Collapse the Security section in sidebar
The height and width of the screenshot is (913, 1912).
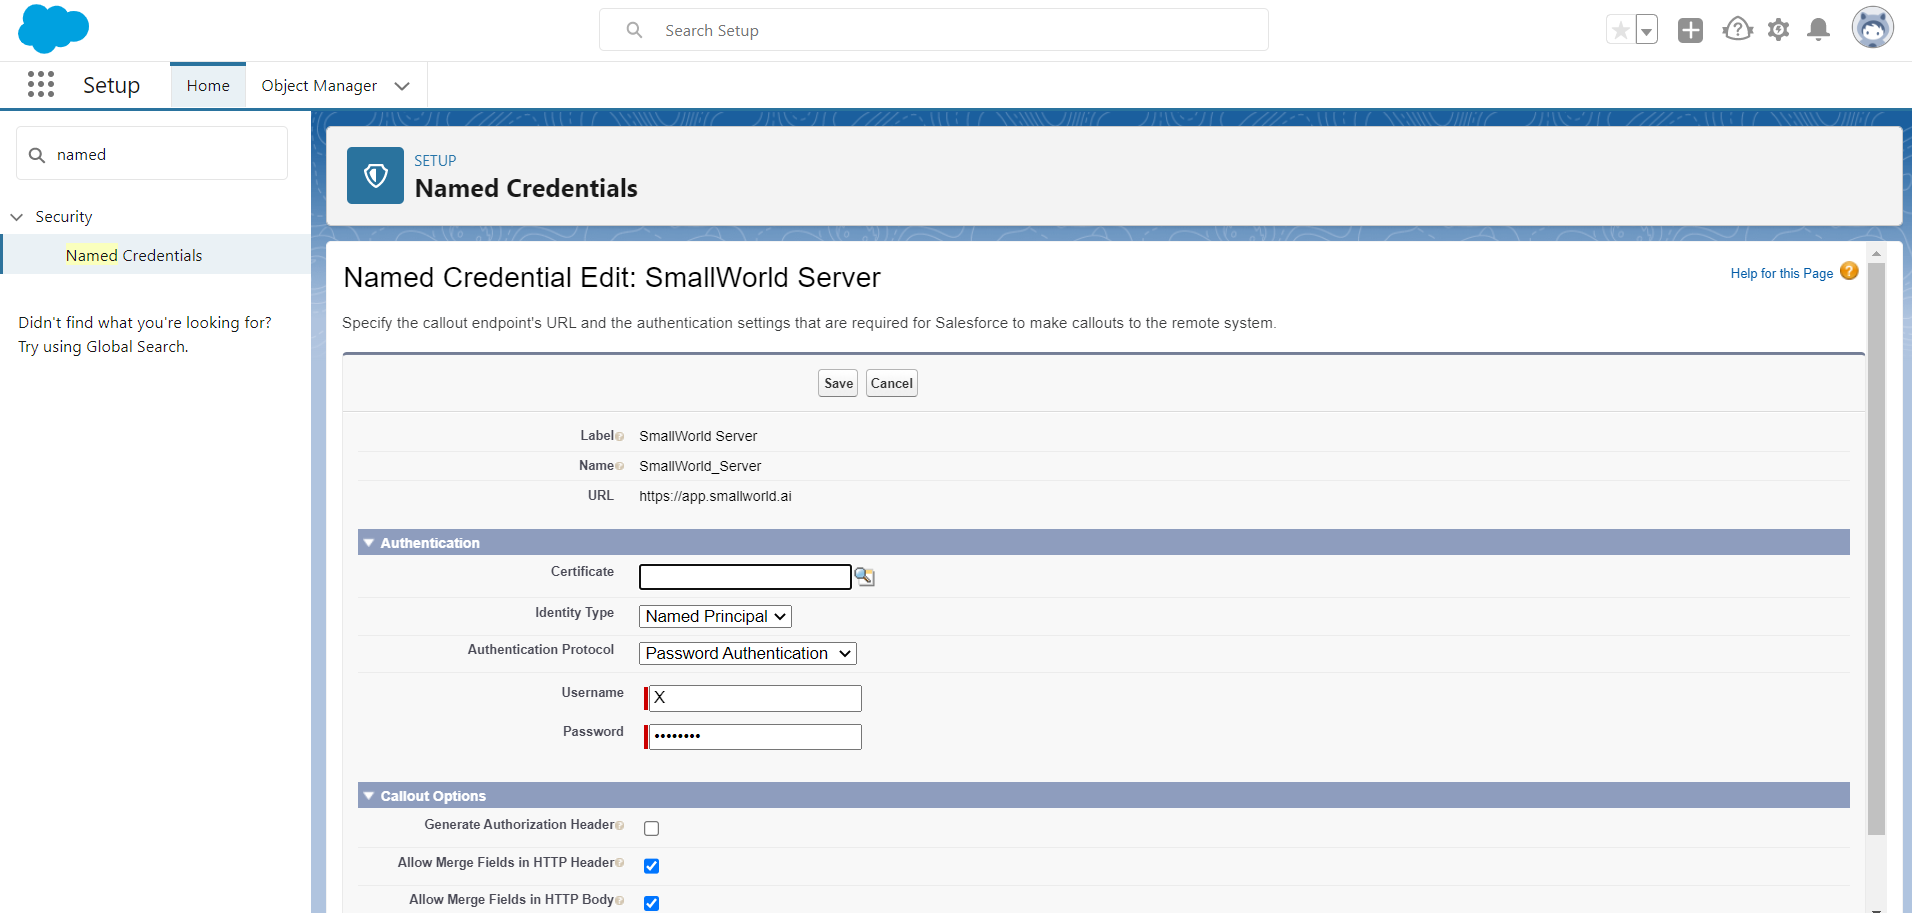17,217
